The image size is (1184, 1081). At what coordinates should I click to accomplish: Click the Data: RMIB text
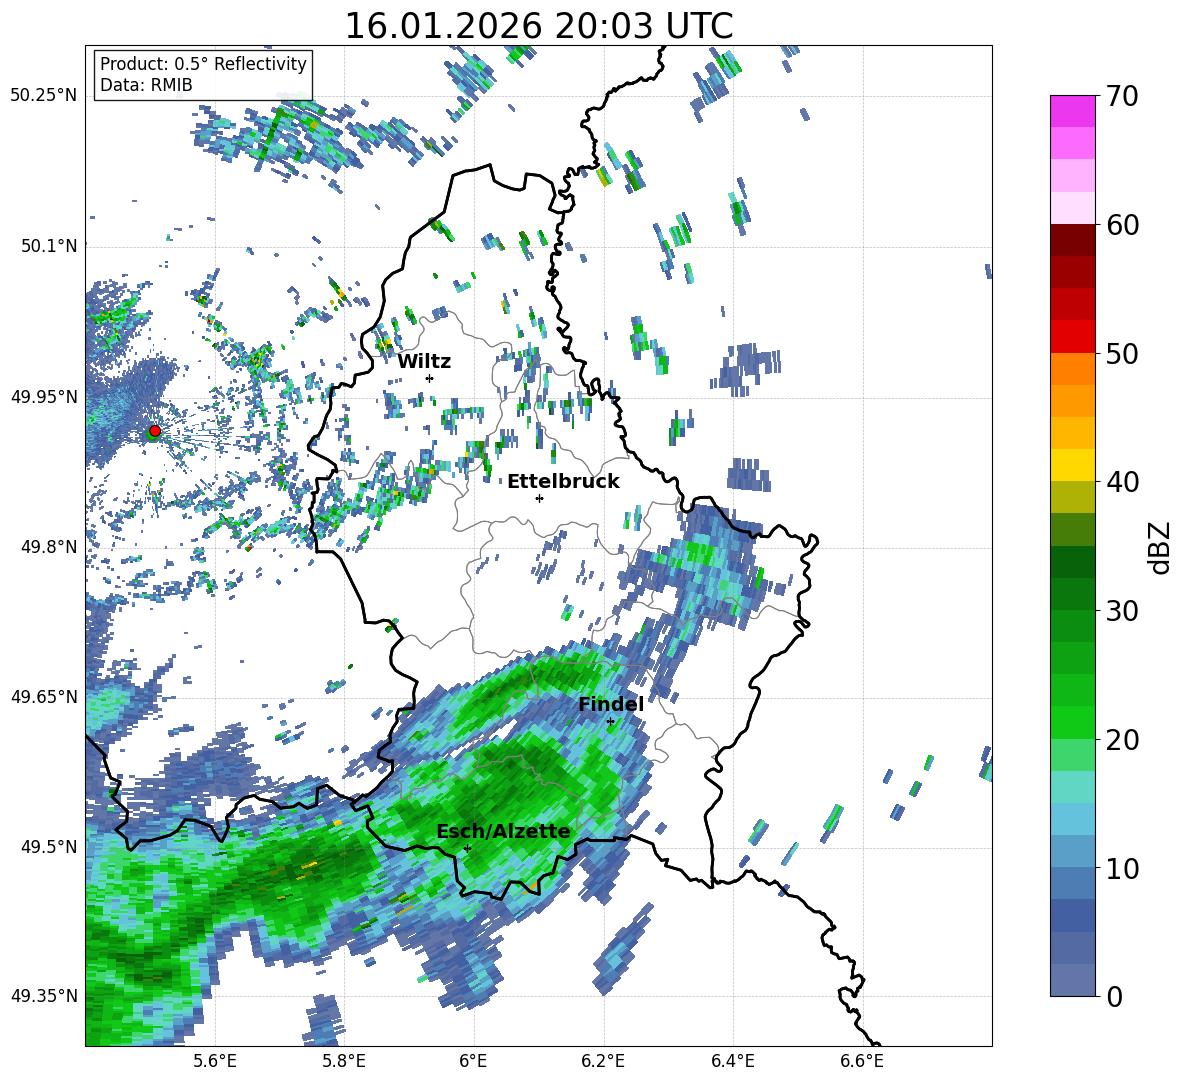coord(146,85)
